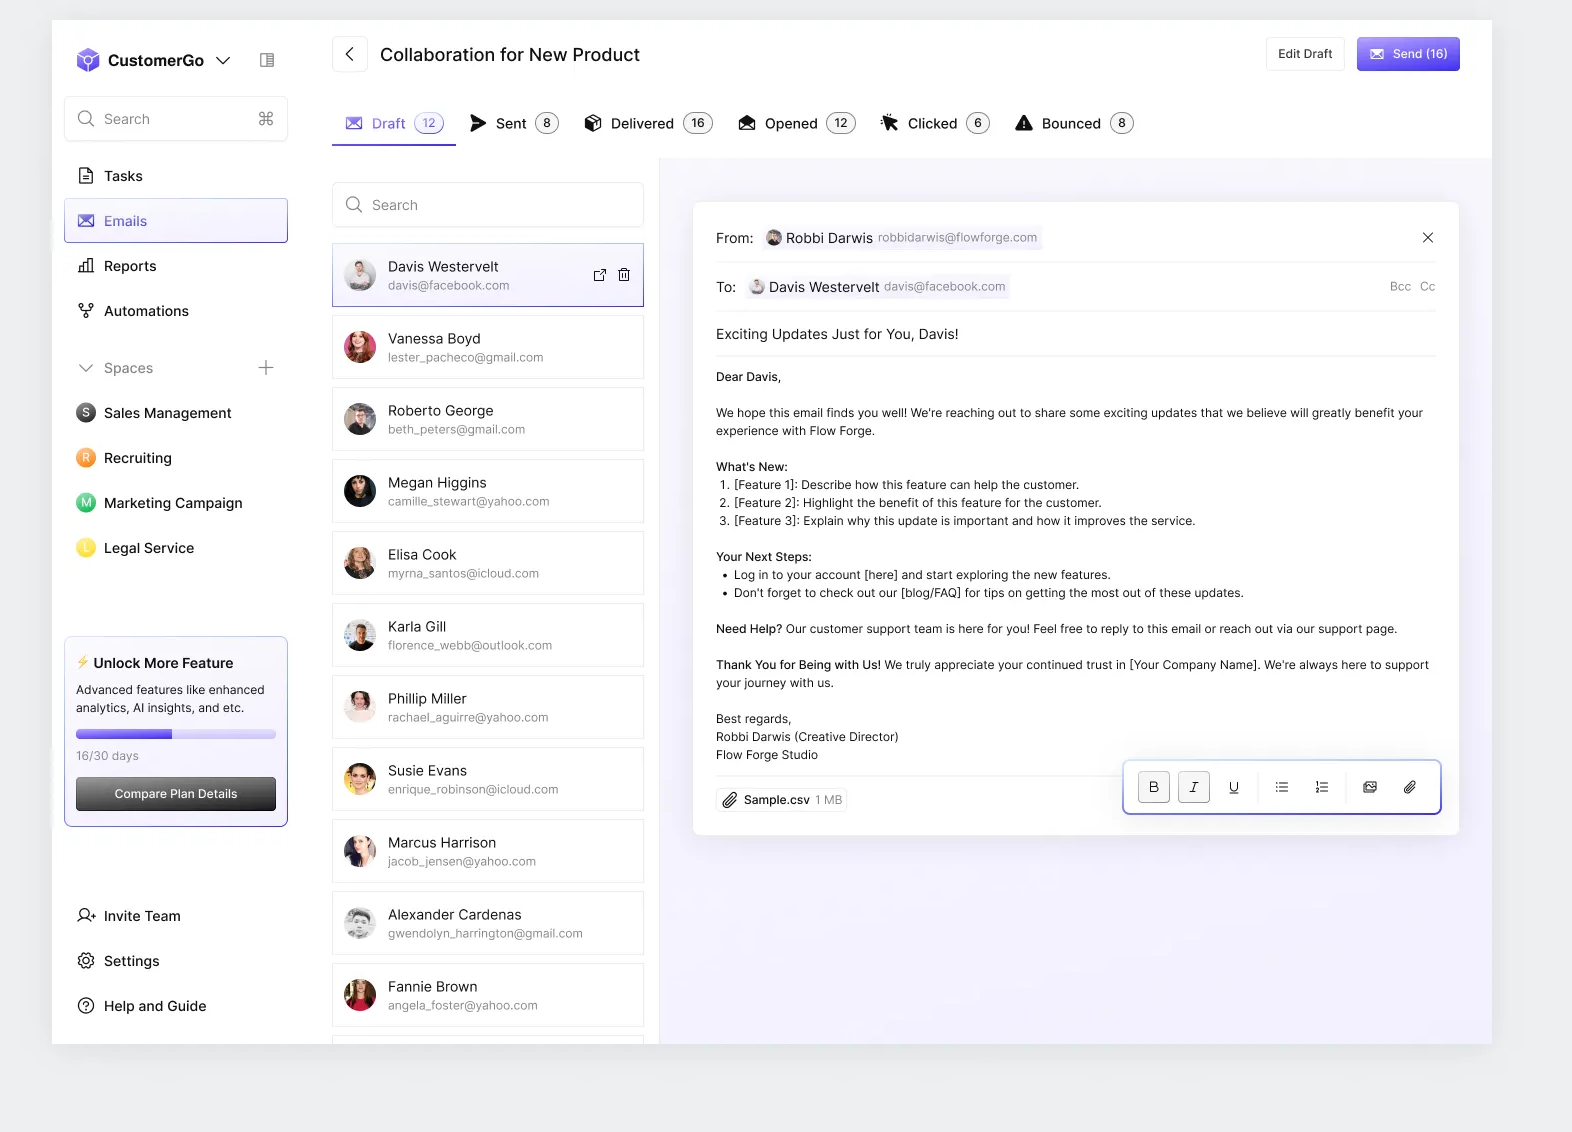Collapse the sidebar using the panel icon

pos(267,60)
